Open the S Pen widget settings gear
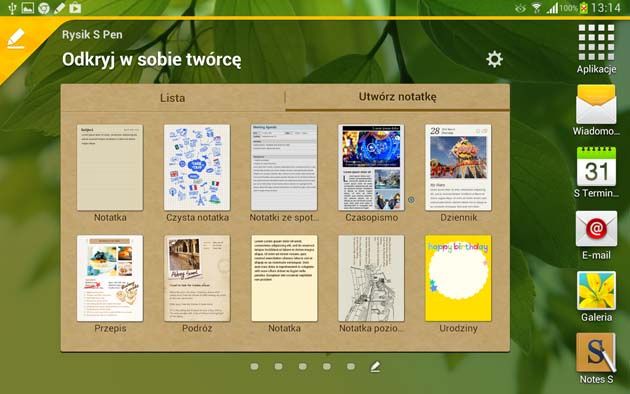This screenshot has height=394, width=630. 494,59
